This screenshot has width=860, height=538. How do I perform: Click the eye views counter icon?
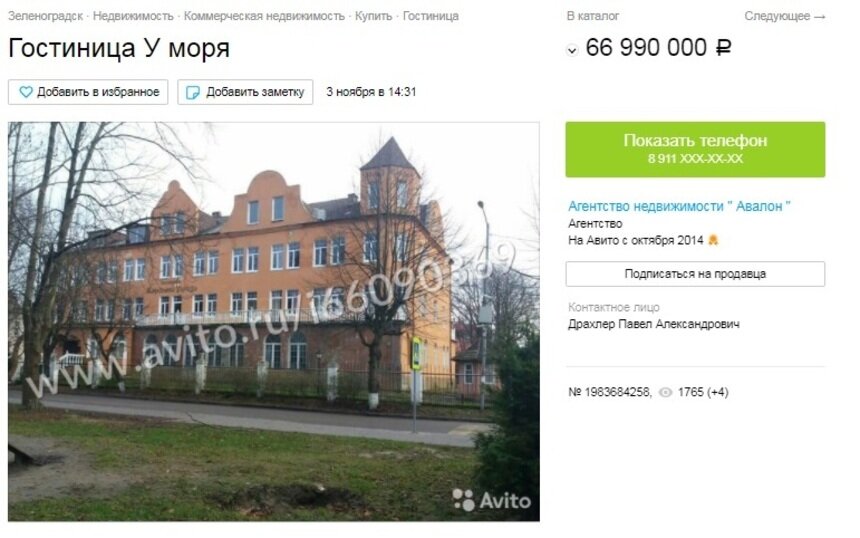[x=665, y=392]
